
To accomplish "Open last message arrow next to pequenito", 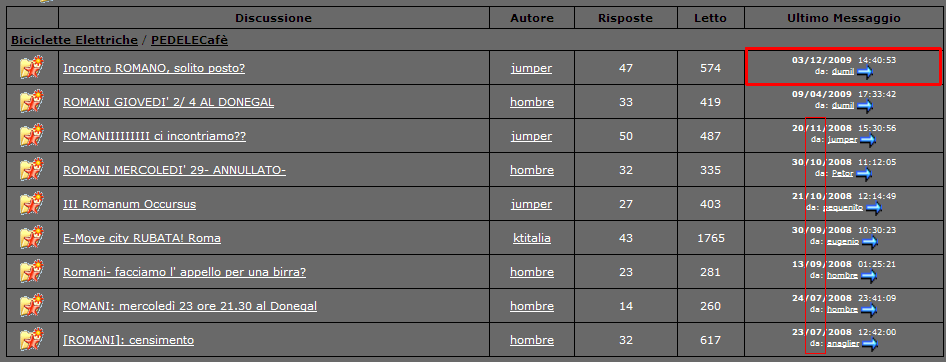I will click(874, 208).
